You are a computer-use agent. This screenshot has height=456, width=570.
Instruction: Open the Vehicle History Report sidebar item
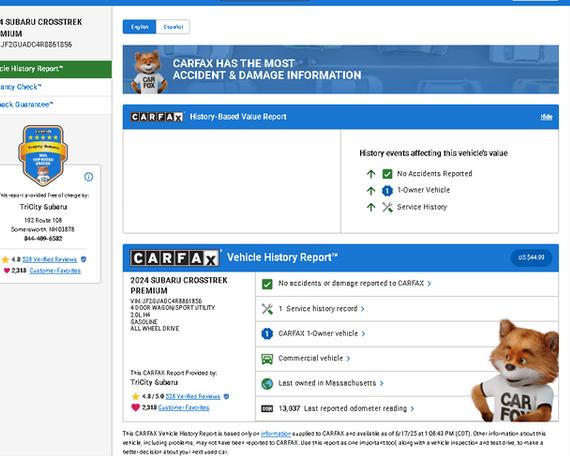pyautogui.click(x=56, y=69)
